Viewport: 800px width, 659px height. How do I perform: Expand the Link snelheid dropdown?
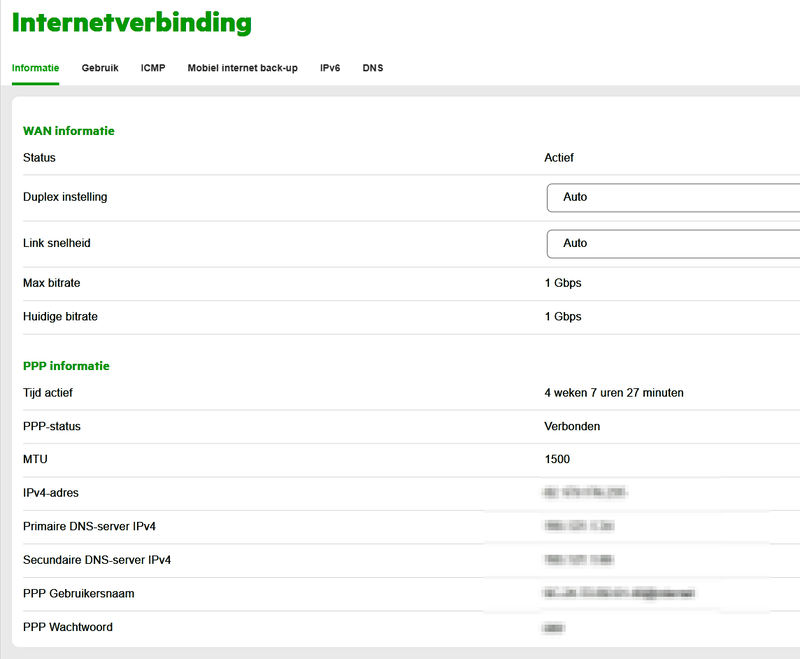673,244
